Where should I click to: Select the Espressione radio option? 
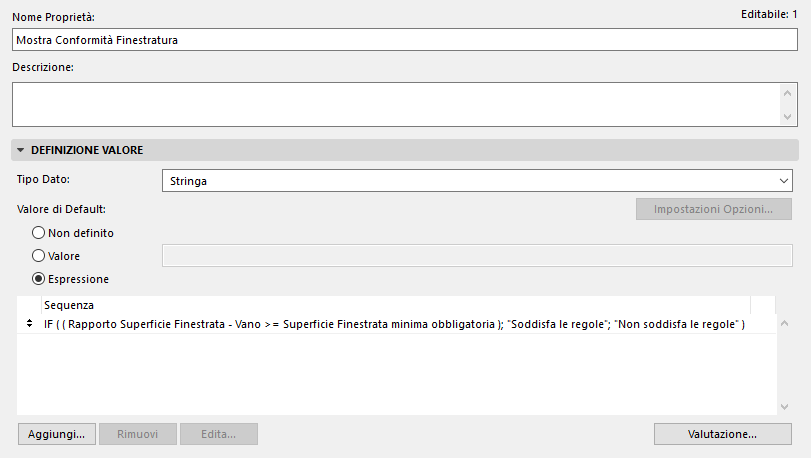39,279
